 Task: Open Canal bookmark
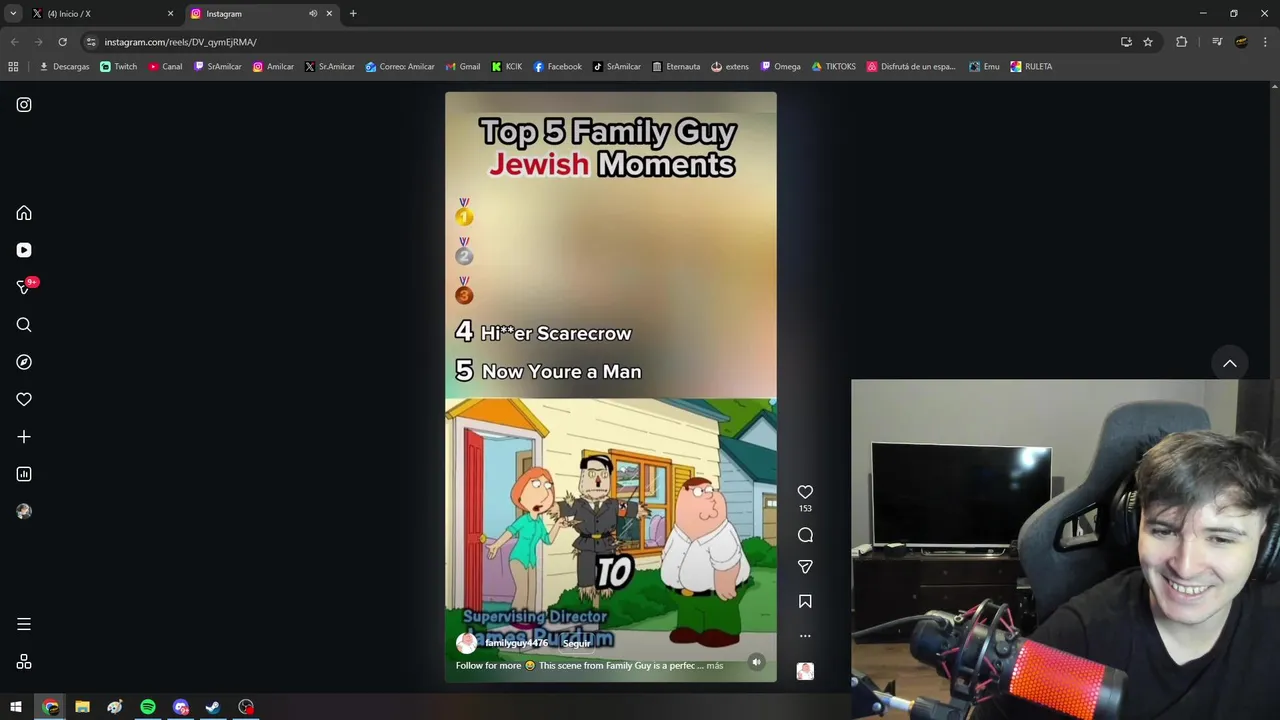coord(165,67)
